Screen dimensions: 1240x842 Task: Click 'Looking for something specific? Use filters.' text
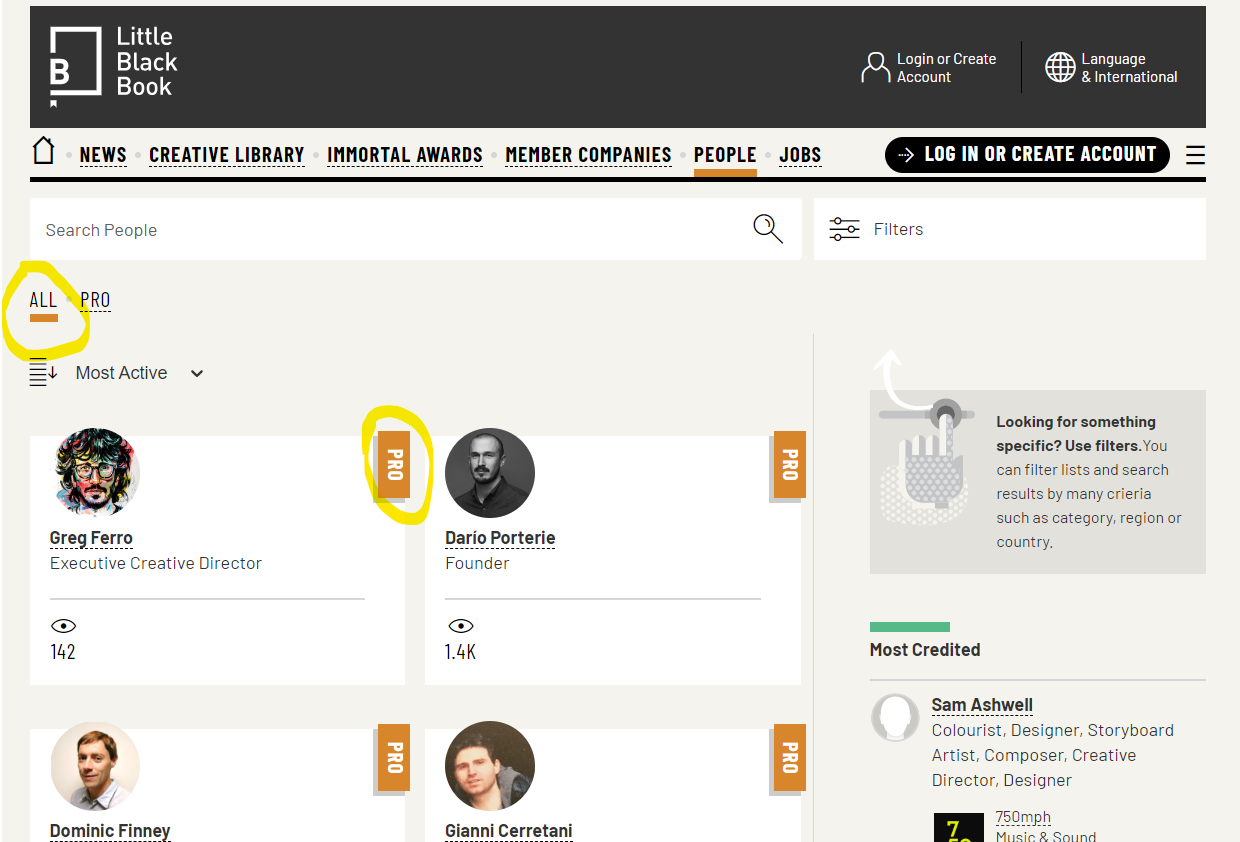pyautogui.click(x=1076, y=434)
